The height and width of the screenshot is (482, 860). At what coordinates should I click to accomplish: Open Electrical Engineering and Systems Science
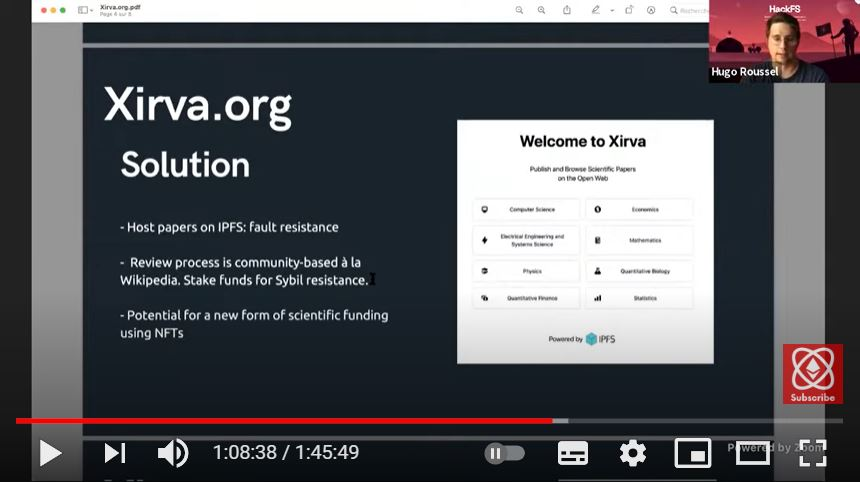(x=526, y=240)
